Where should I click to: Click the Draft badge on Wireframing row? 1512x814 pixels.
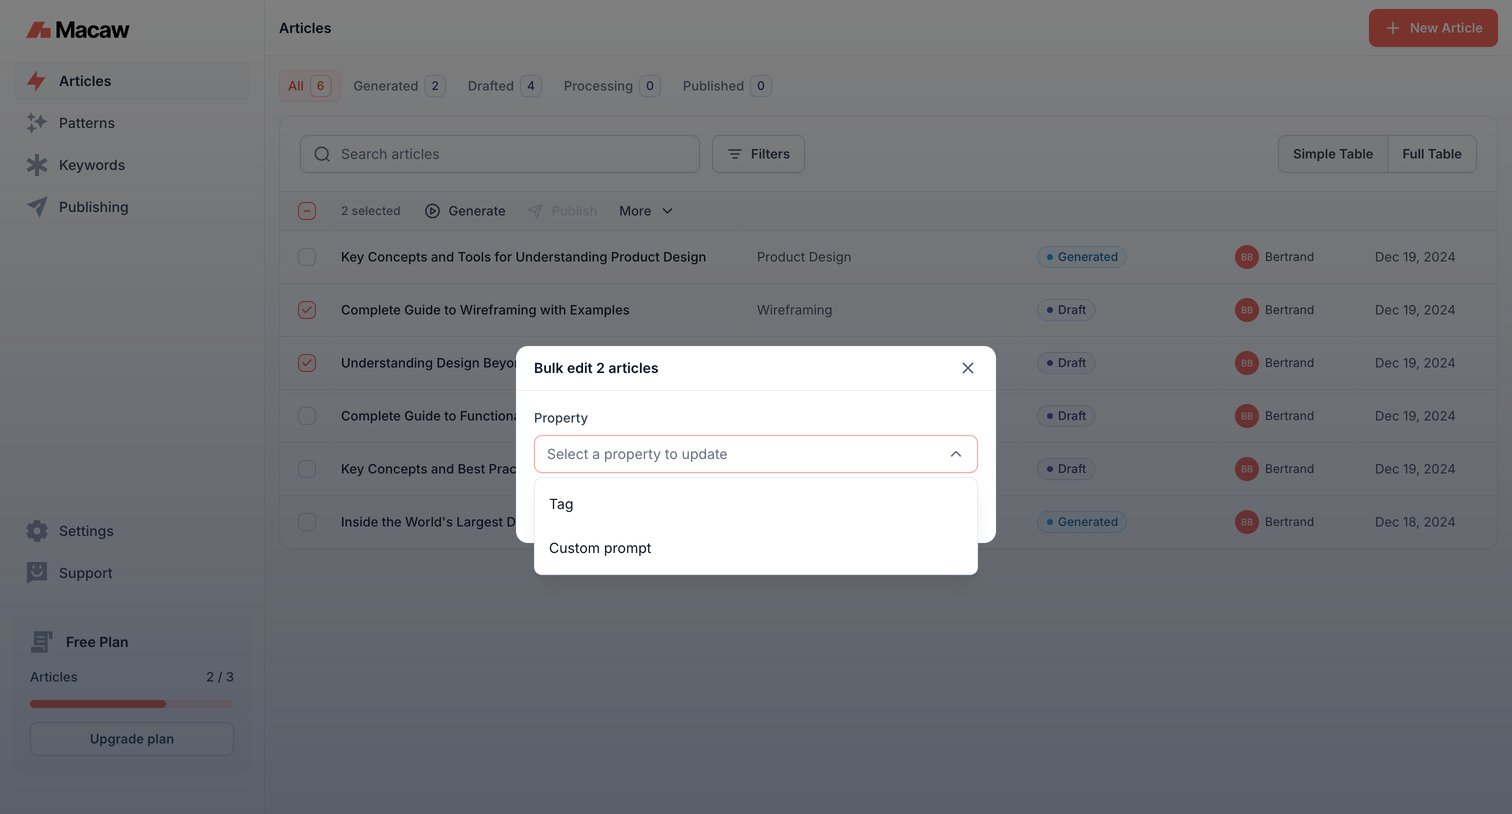(1066, 310)
